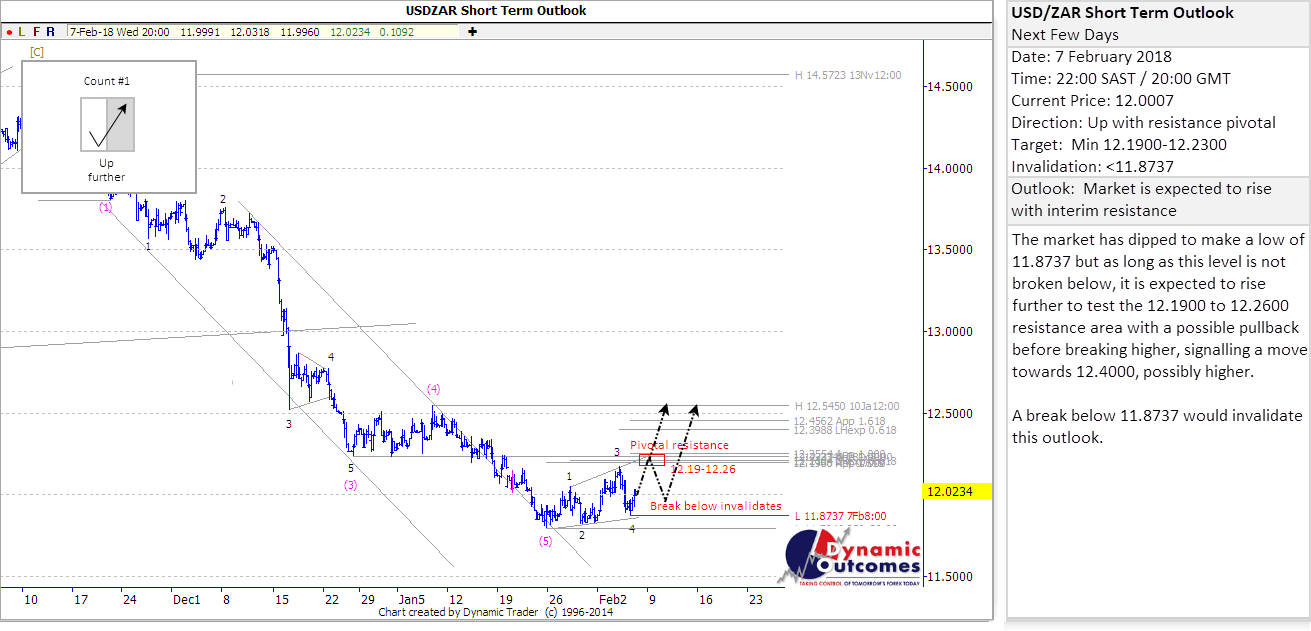Click the Up further caption
The height and width of the screenshot is (631, 1311).
107,170
